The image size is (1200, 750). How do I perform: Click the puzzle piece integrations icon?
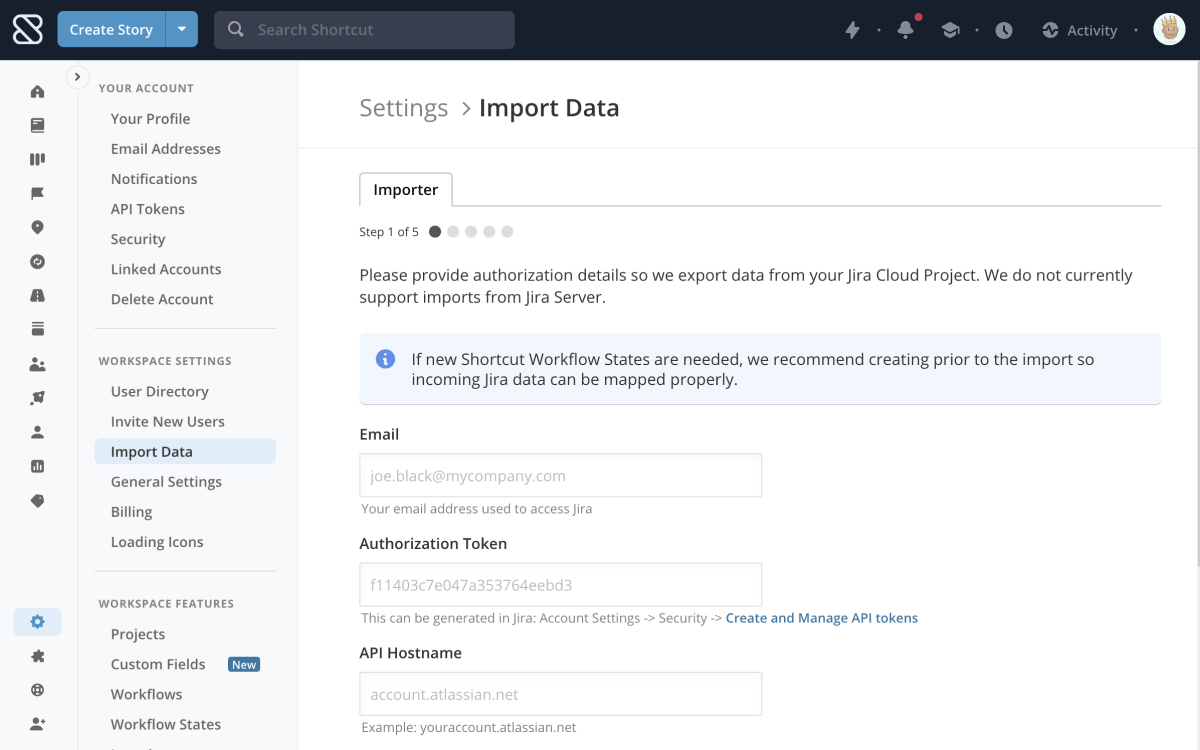(x=38, y=656)
